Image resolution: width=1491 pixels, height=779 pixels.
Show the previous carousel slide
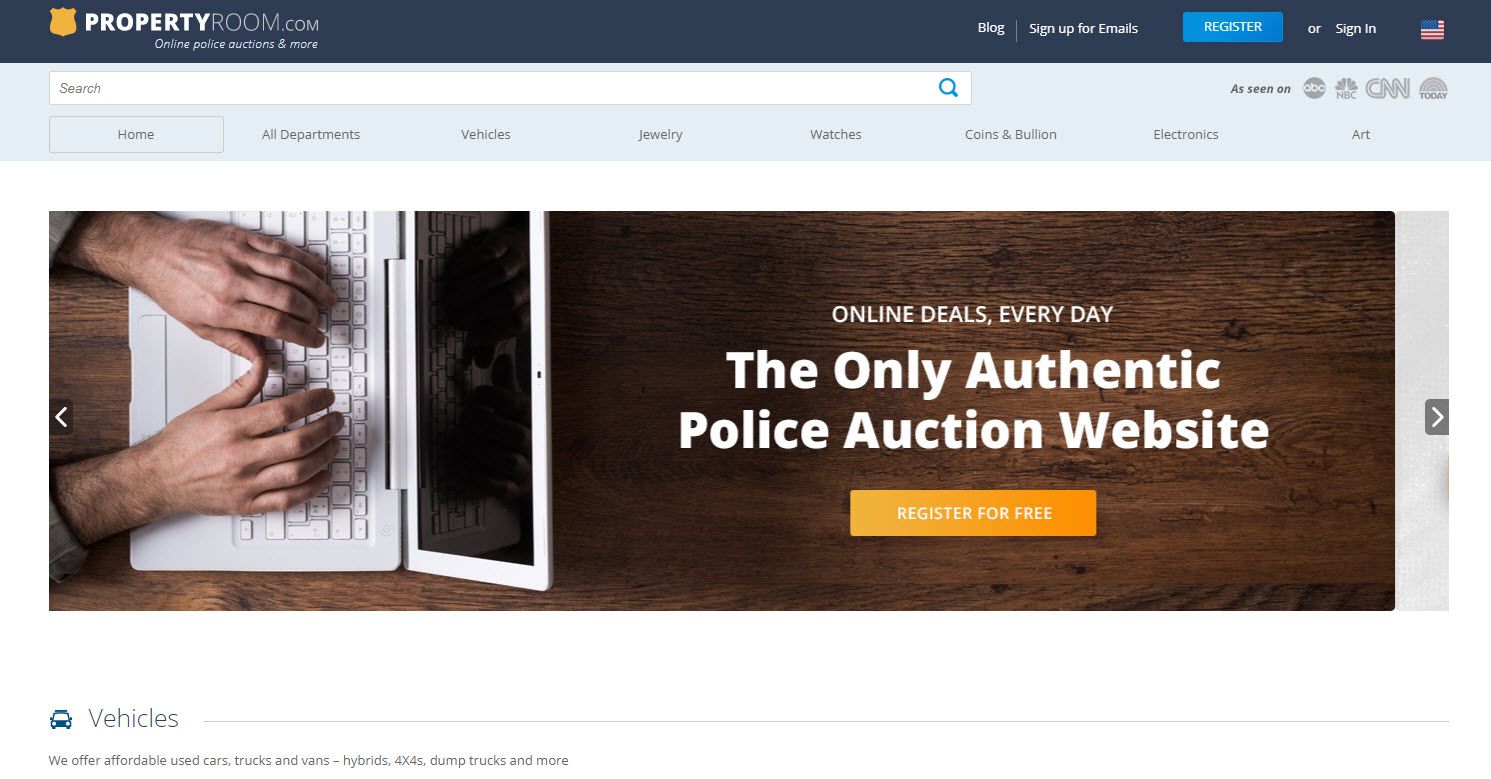pos(61,417)
